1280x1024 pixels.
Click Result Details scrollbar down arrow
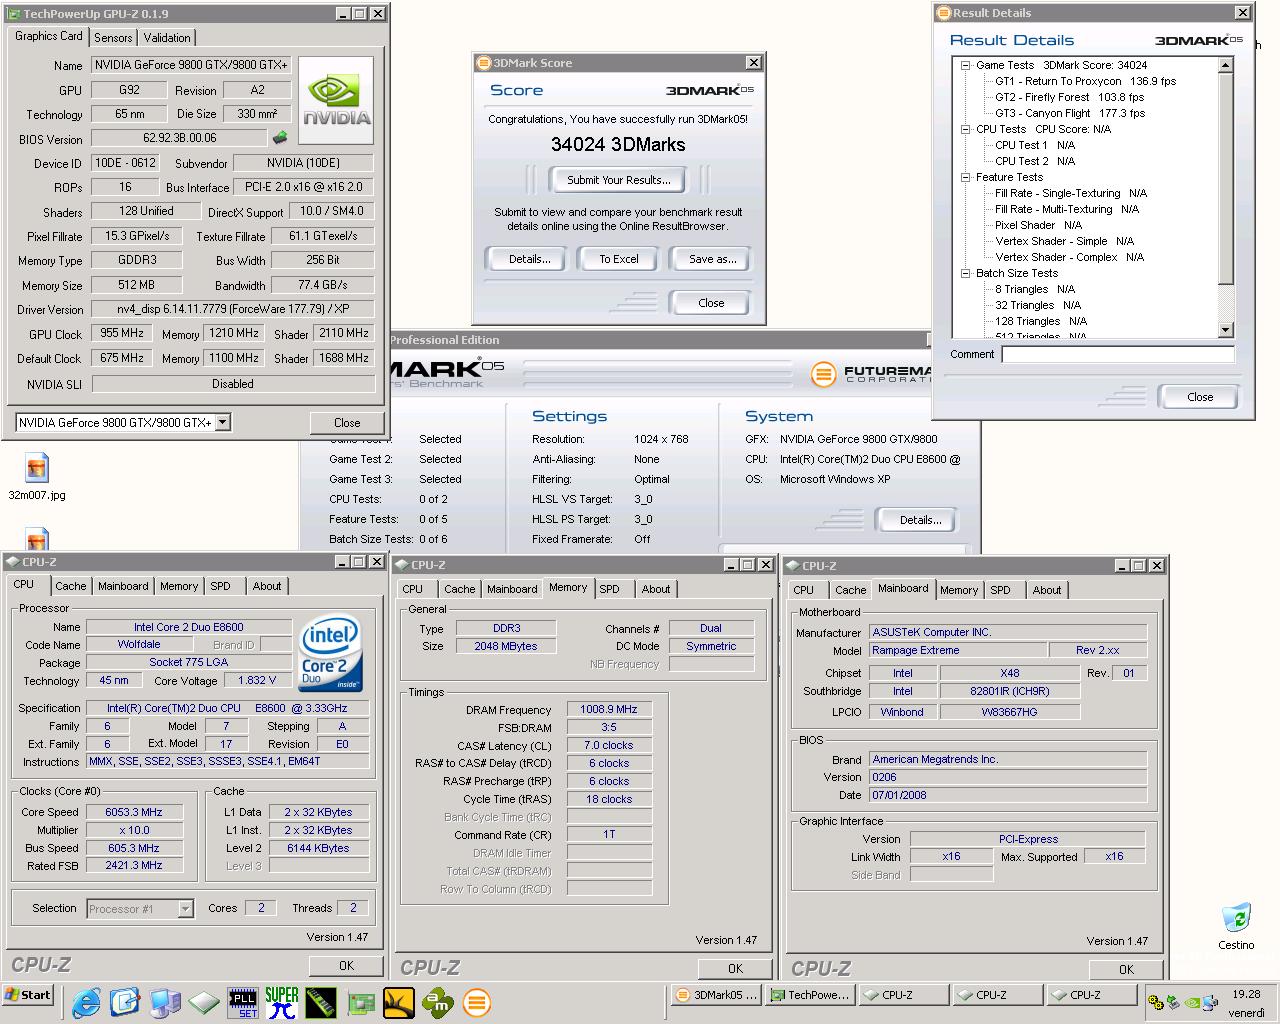1226,330
